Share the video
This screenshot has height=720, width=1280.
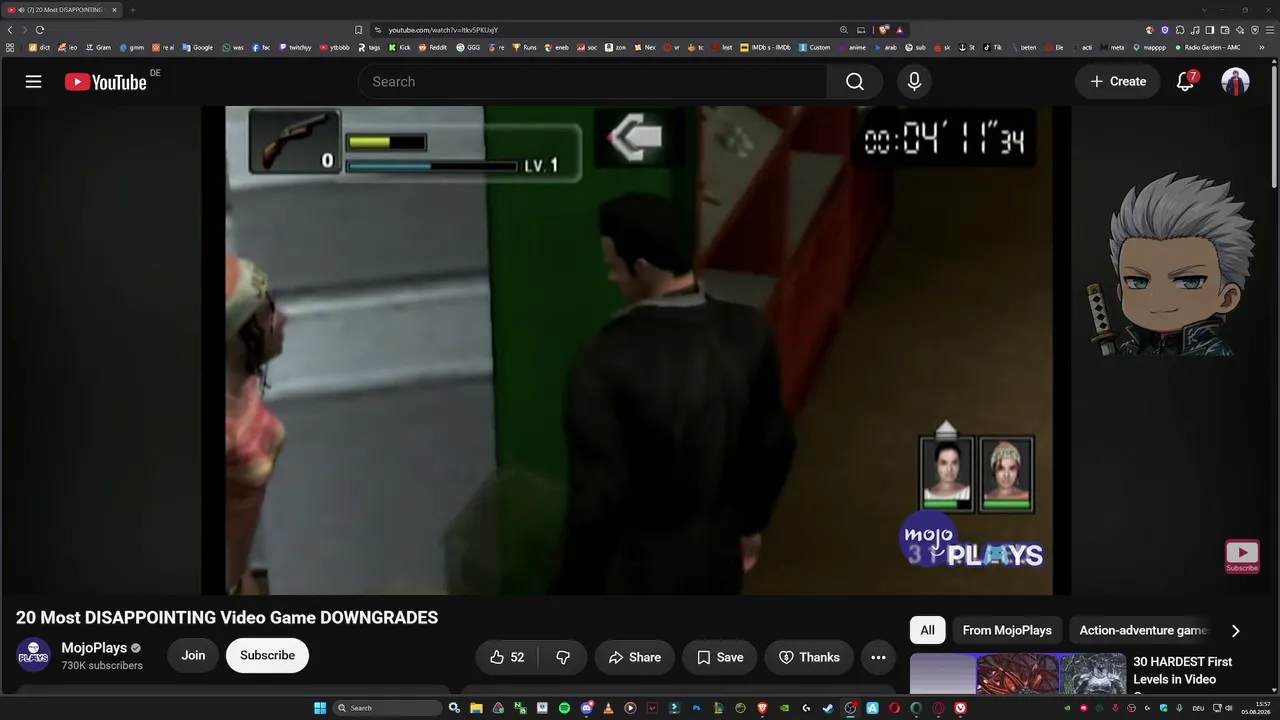tap(635, 657)
